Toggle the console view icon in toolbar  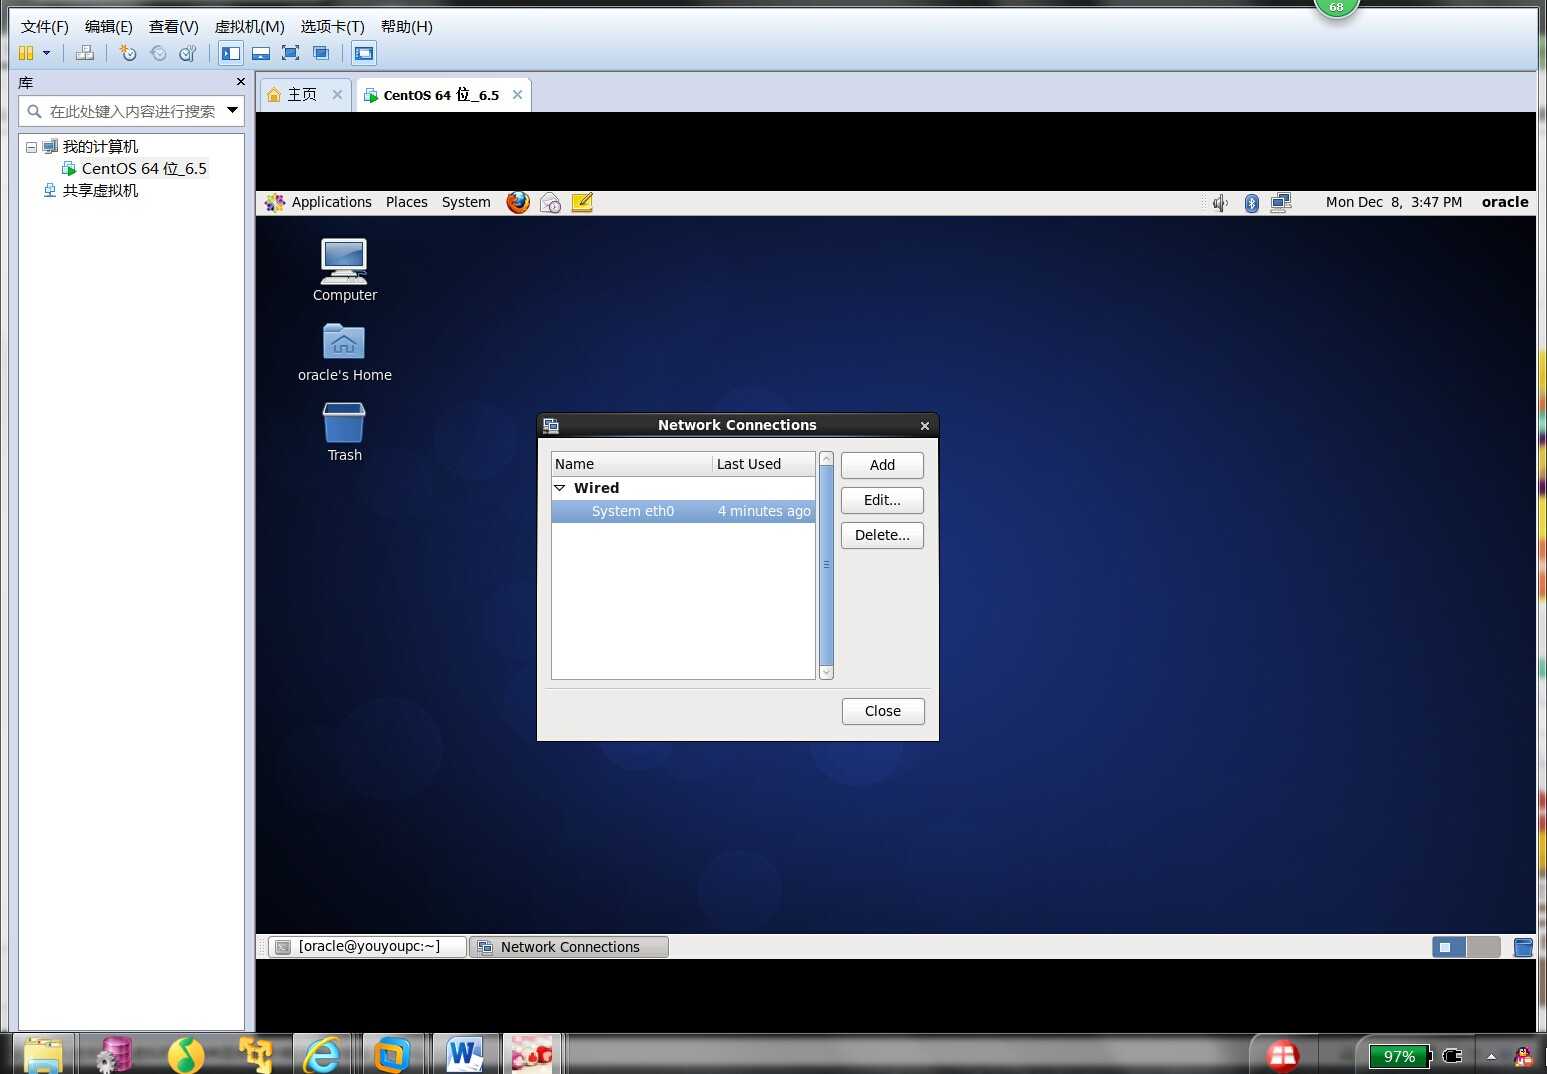(x=364, y=53)
